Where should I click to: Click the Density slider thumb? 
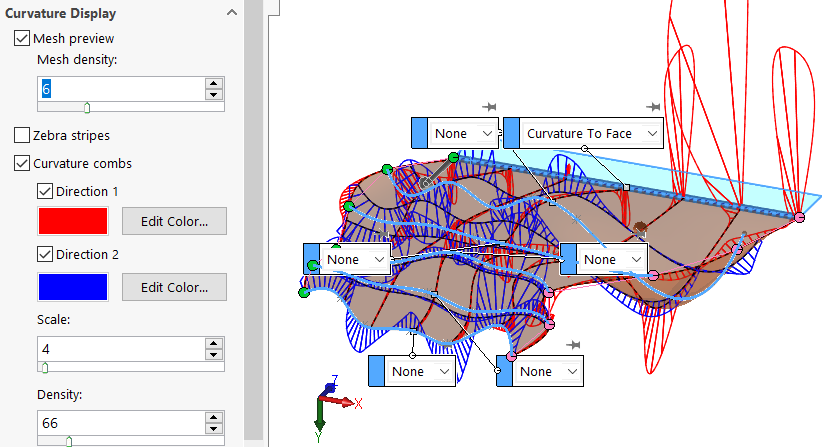69,441
